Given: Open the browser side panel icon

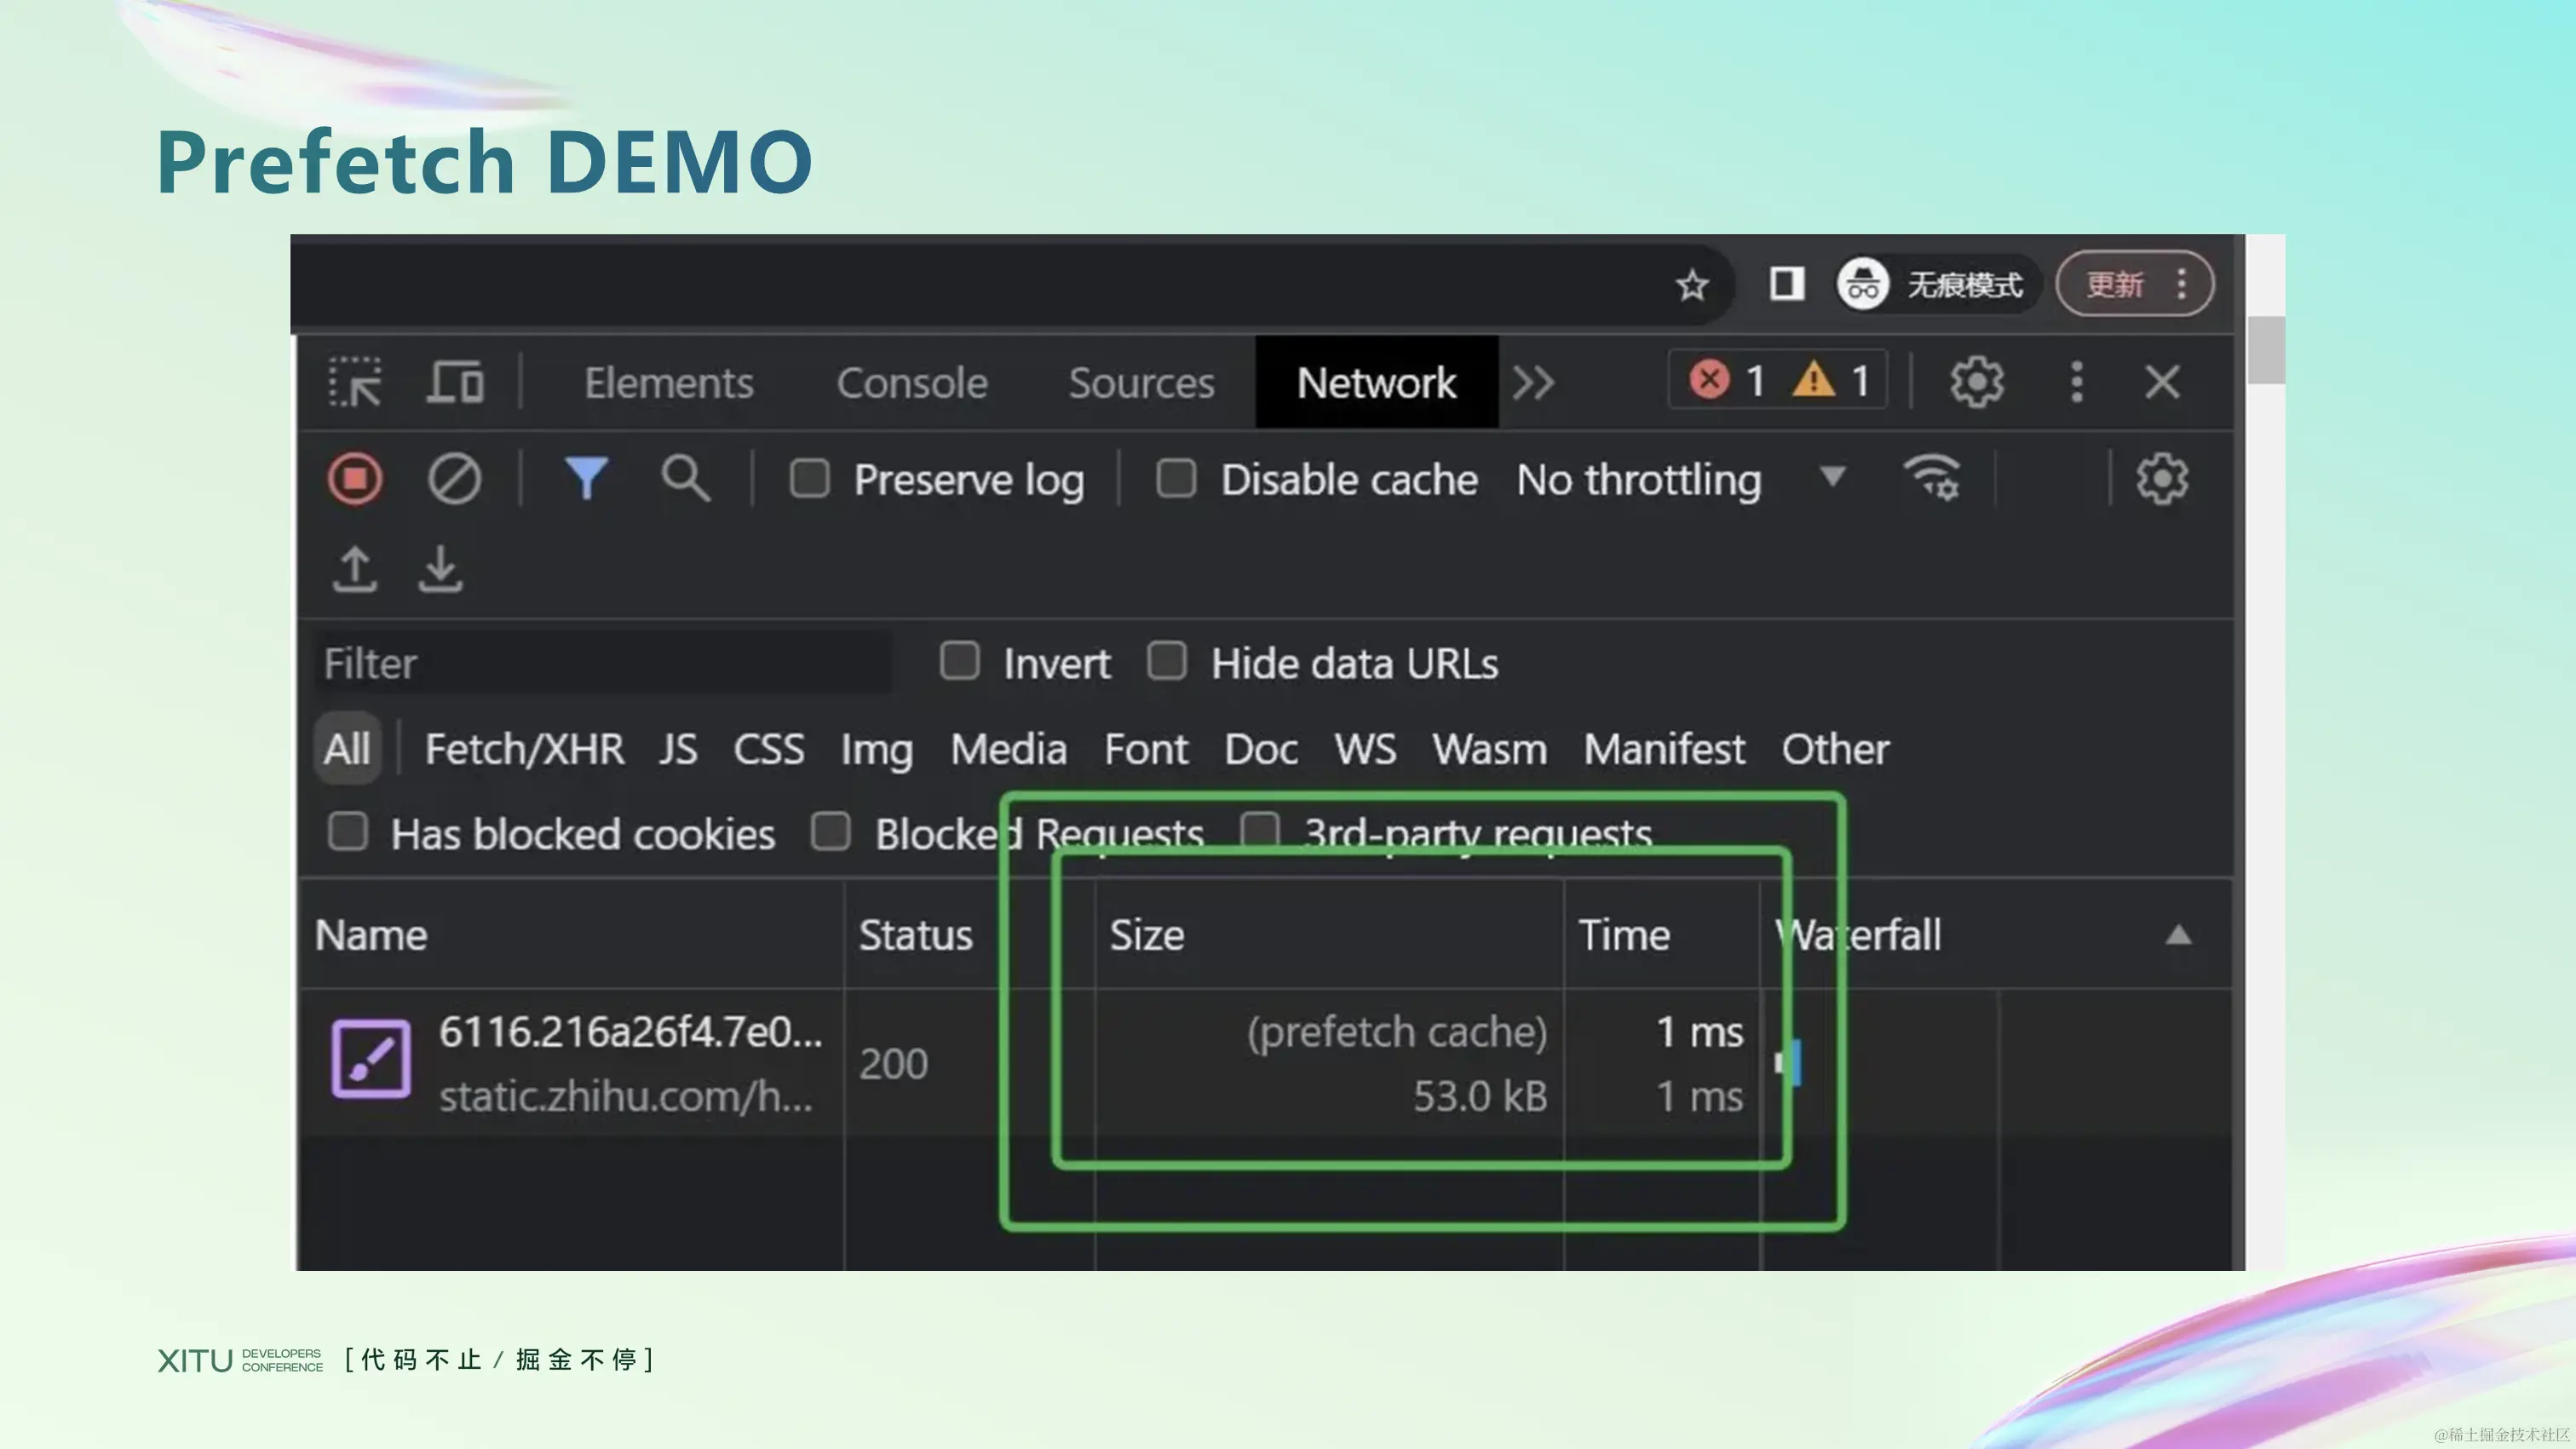Looking at the screenshot, I should (1787, 283).
